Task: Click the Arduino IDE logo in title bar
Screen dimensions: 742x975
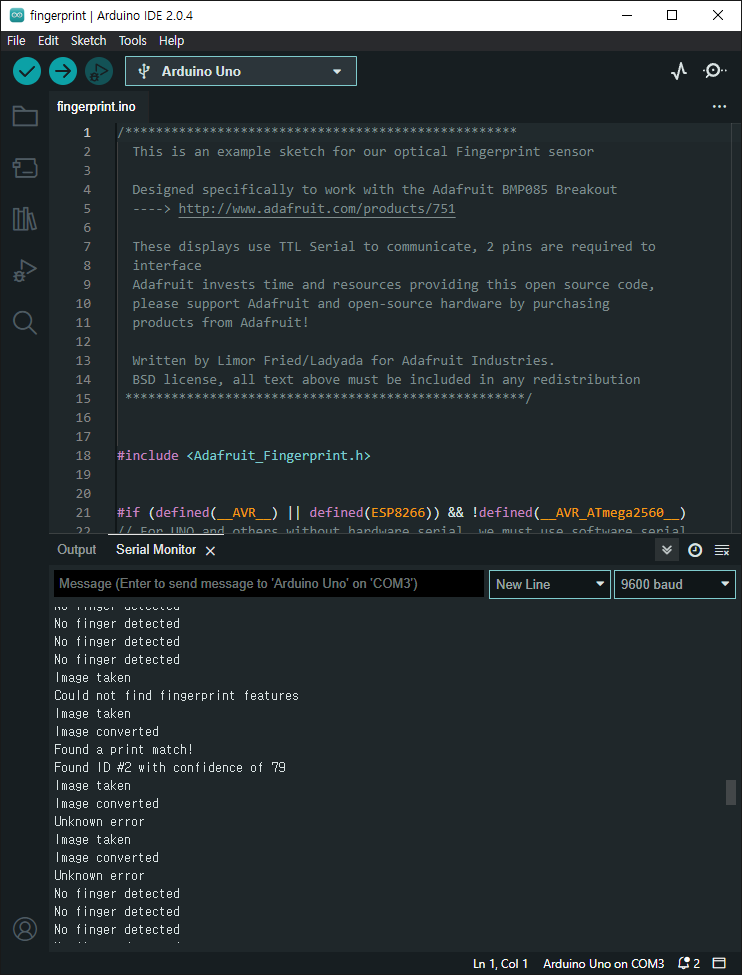Action: coord(17,16)
